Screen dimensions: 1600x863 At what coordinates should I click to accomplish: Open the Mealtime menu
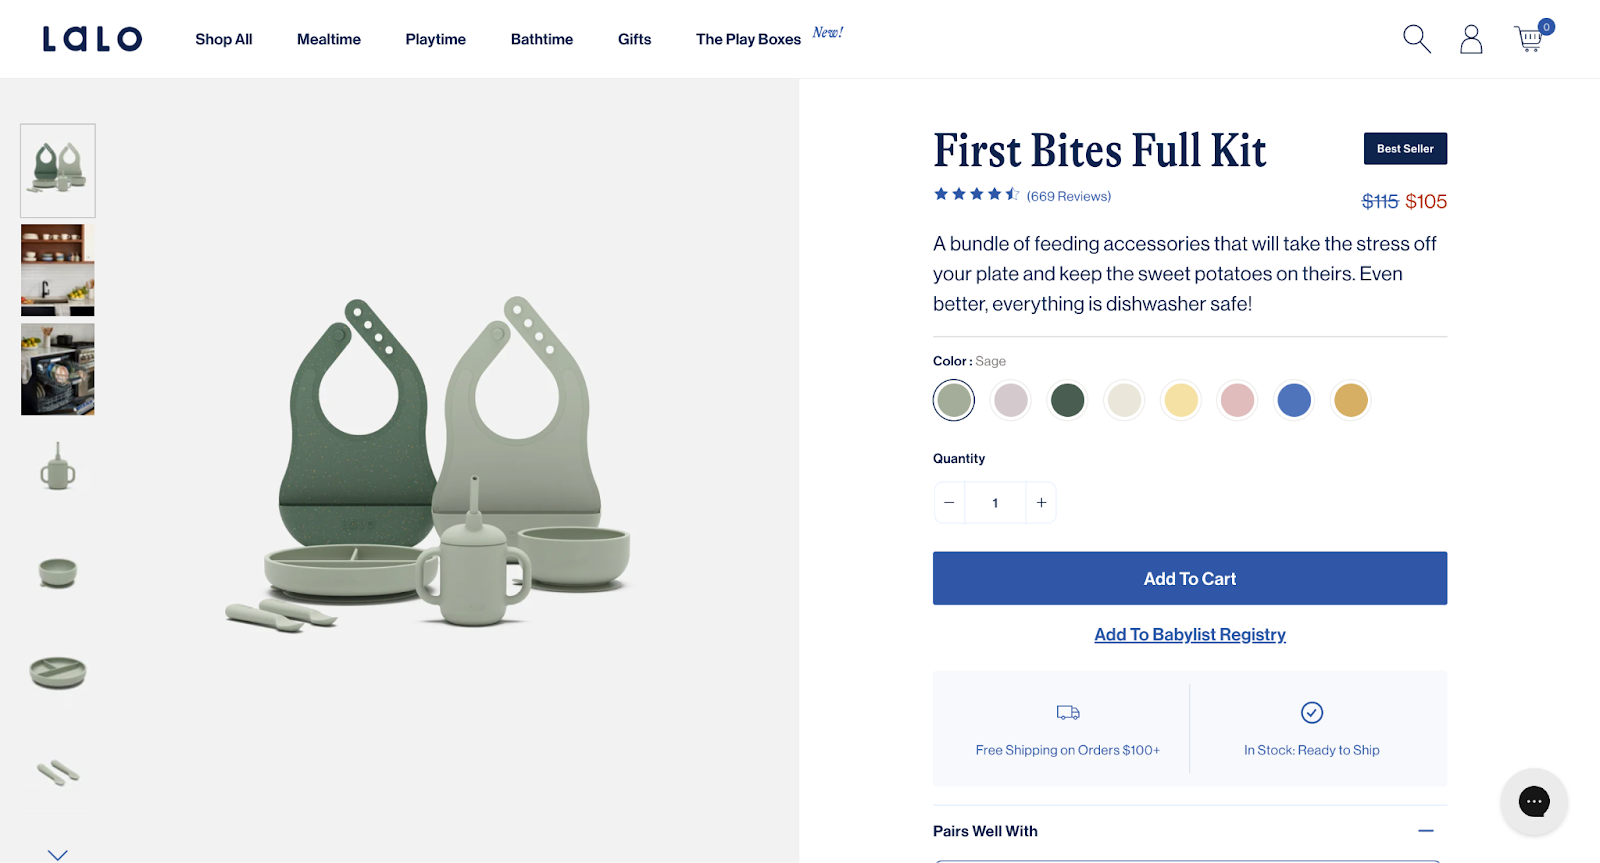329,39
